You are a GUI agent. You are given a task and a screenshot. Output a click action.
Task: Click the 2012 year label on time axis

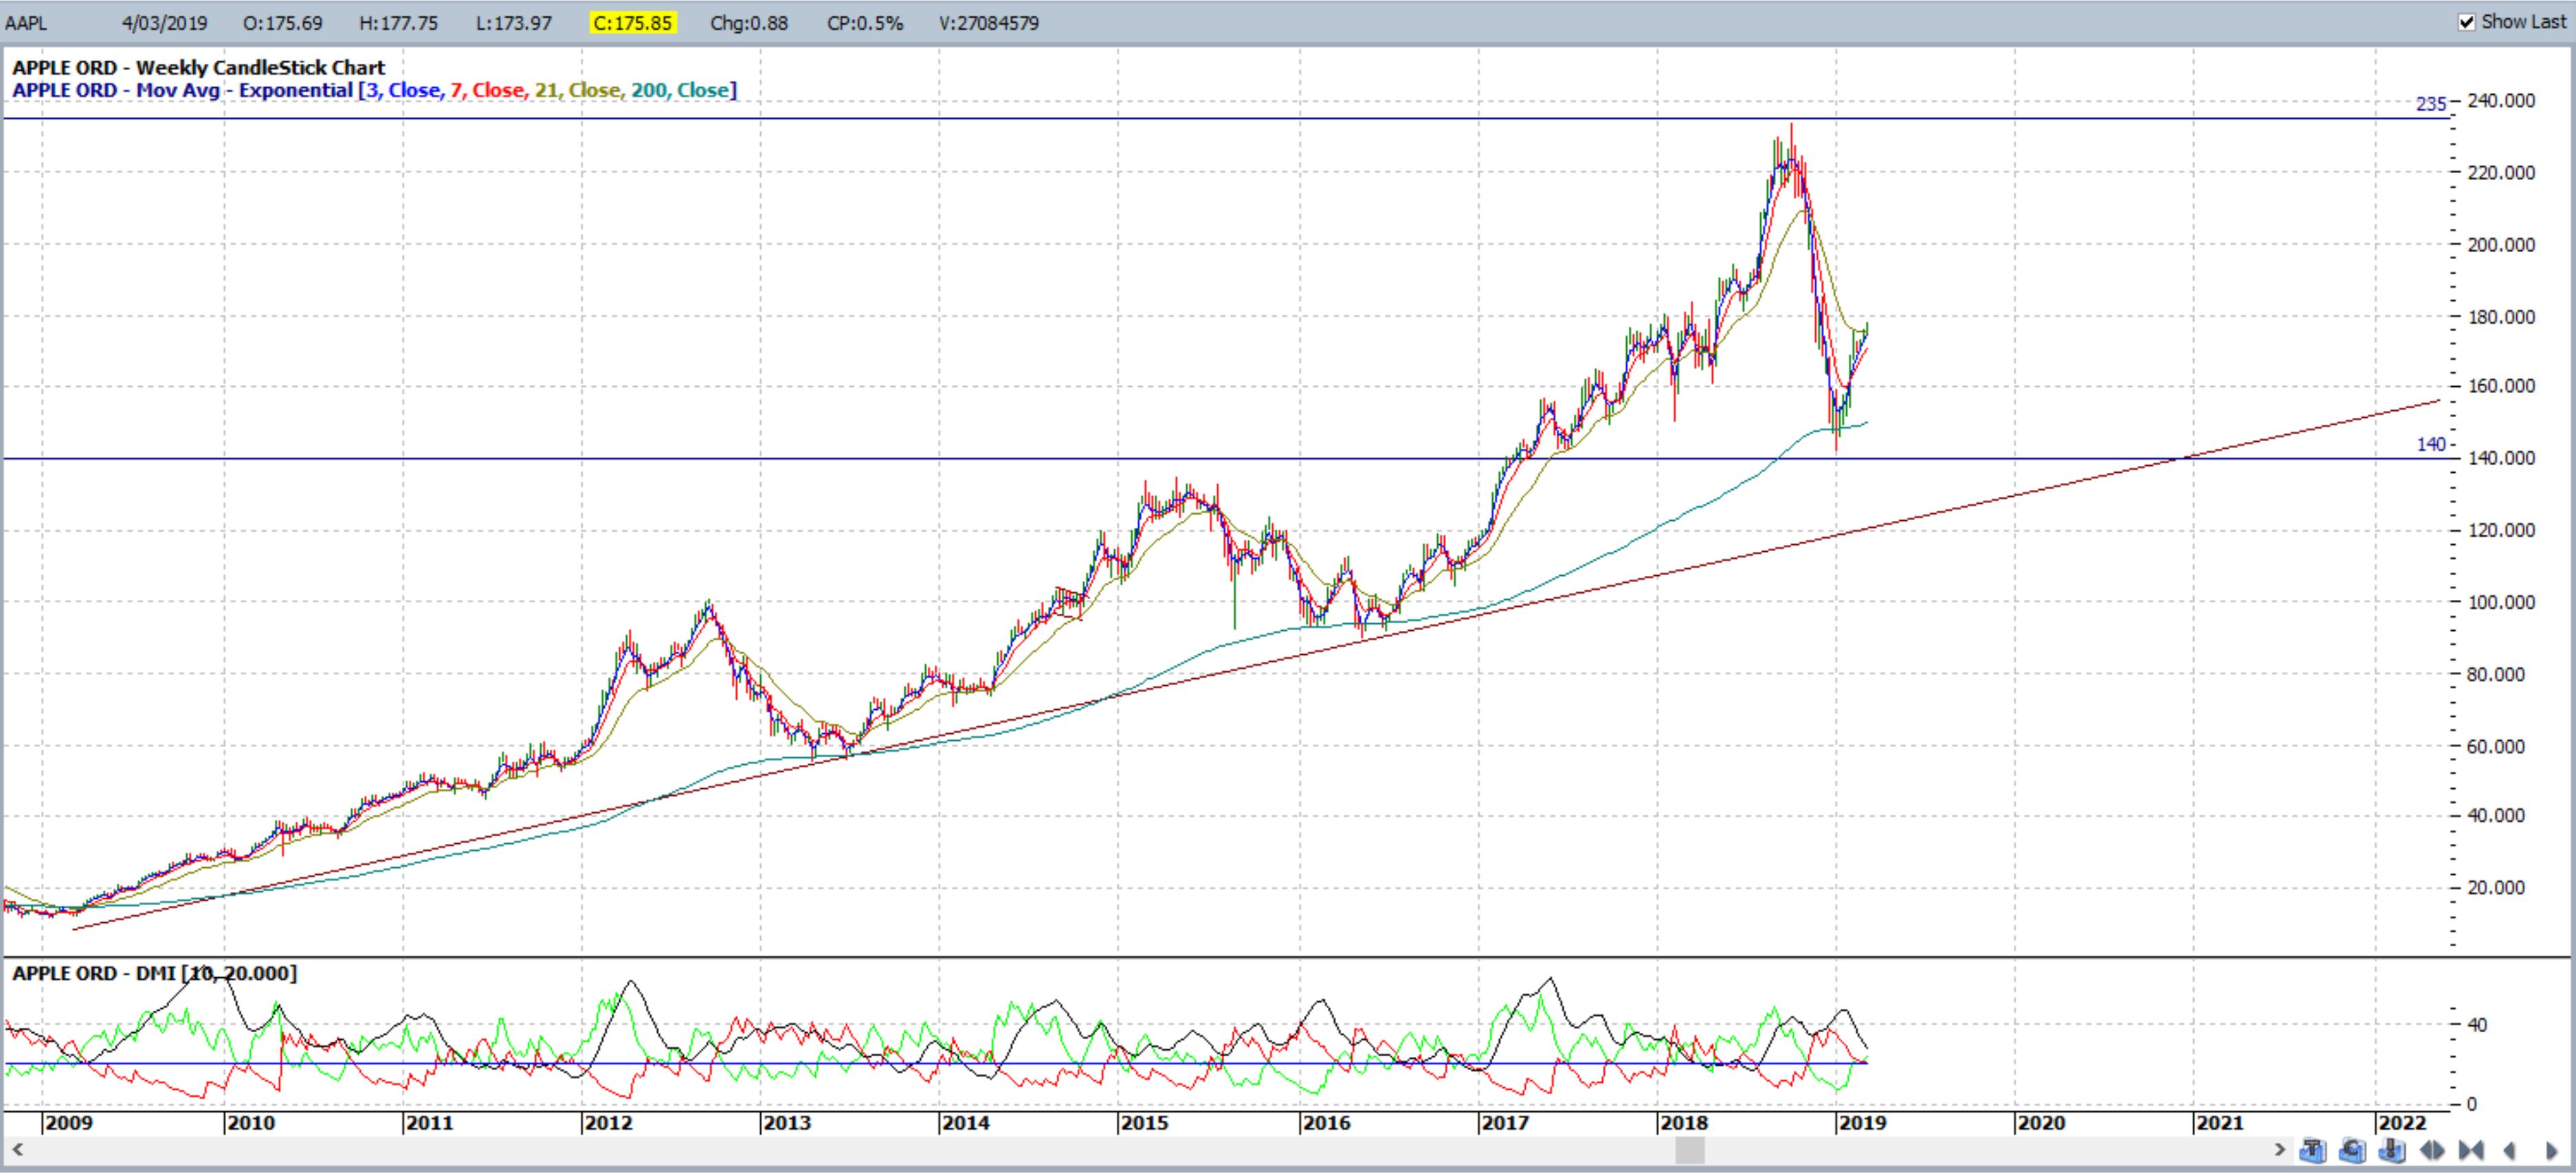(x=608, y=1123)
